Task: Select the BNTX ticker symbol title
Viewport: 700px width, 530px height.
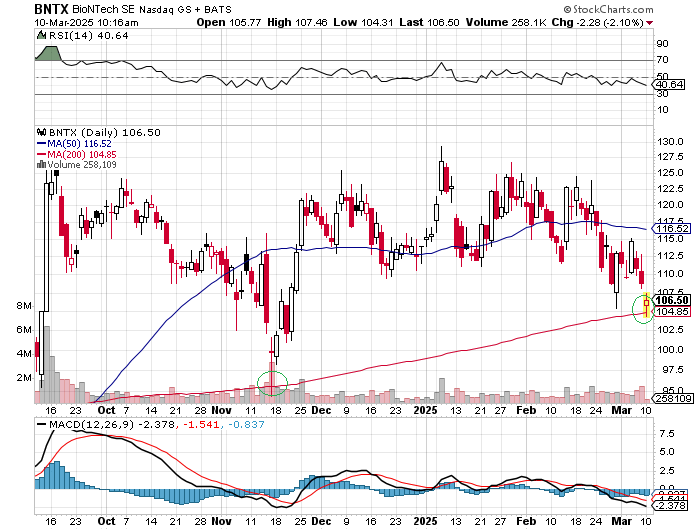Action: 51,8
